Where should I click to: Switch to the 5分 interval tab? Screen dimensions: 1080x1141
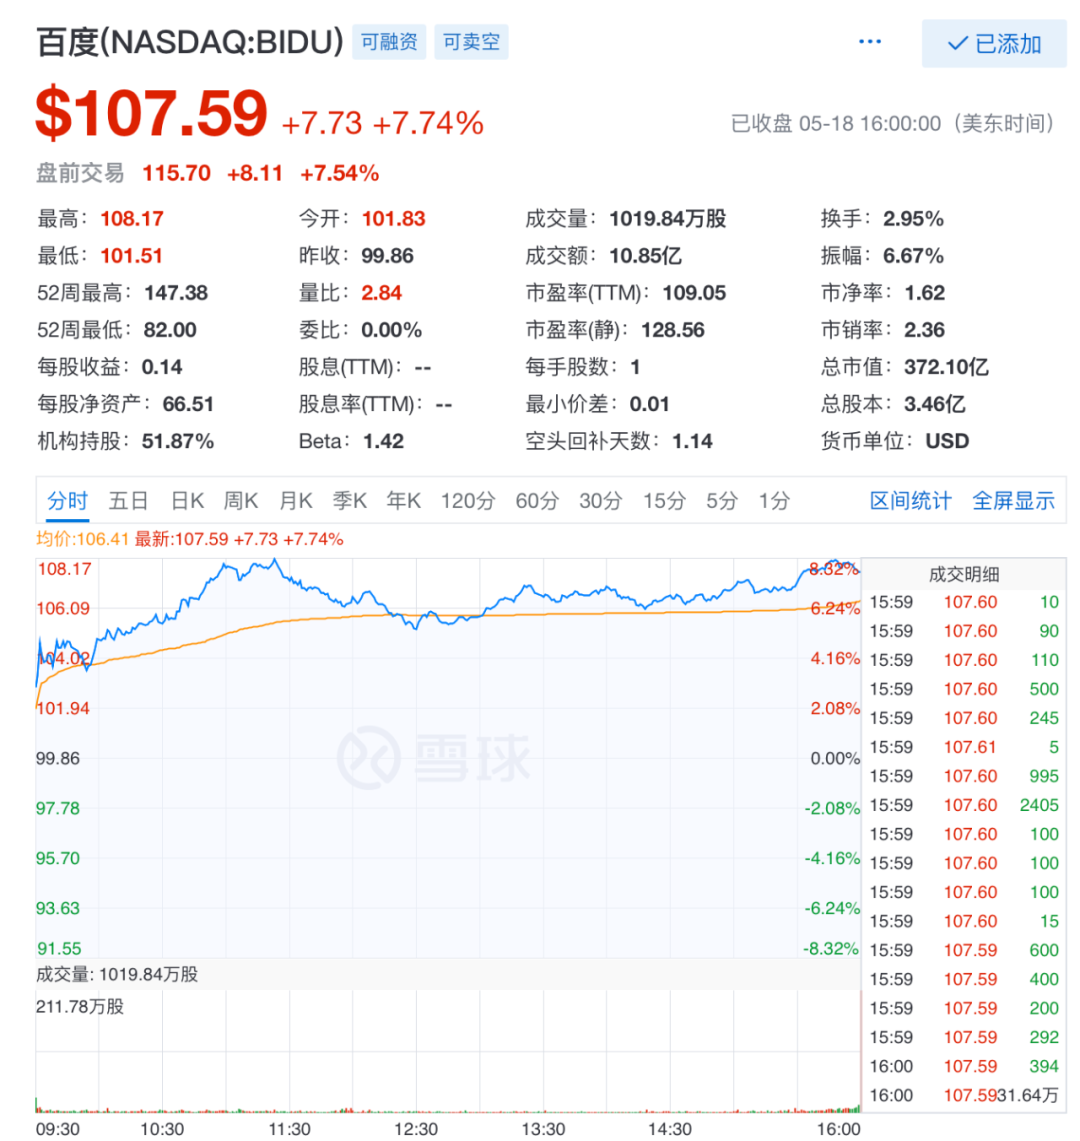point(722,501)
